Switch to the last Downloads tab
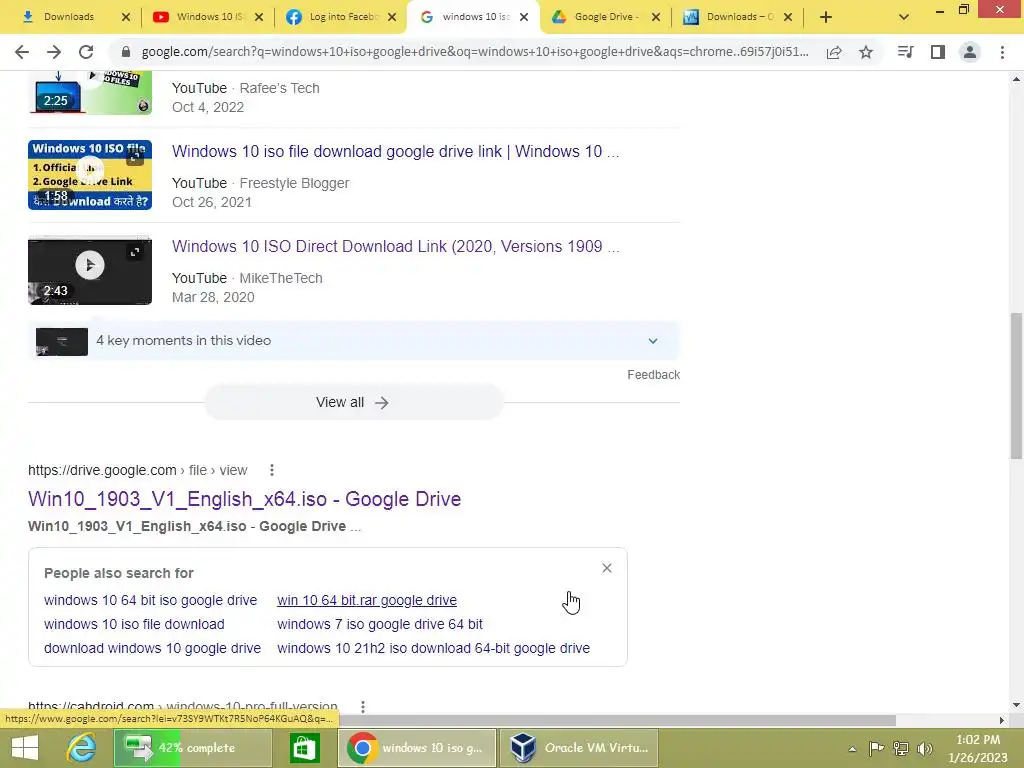Image resolution: width=1024 pixels, height=768 pixels. (739, 17)
